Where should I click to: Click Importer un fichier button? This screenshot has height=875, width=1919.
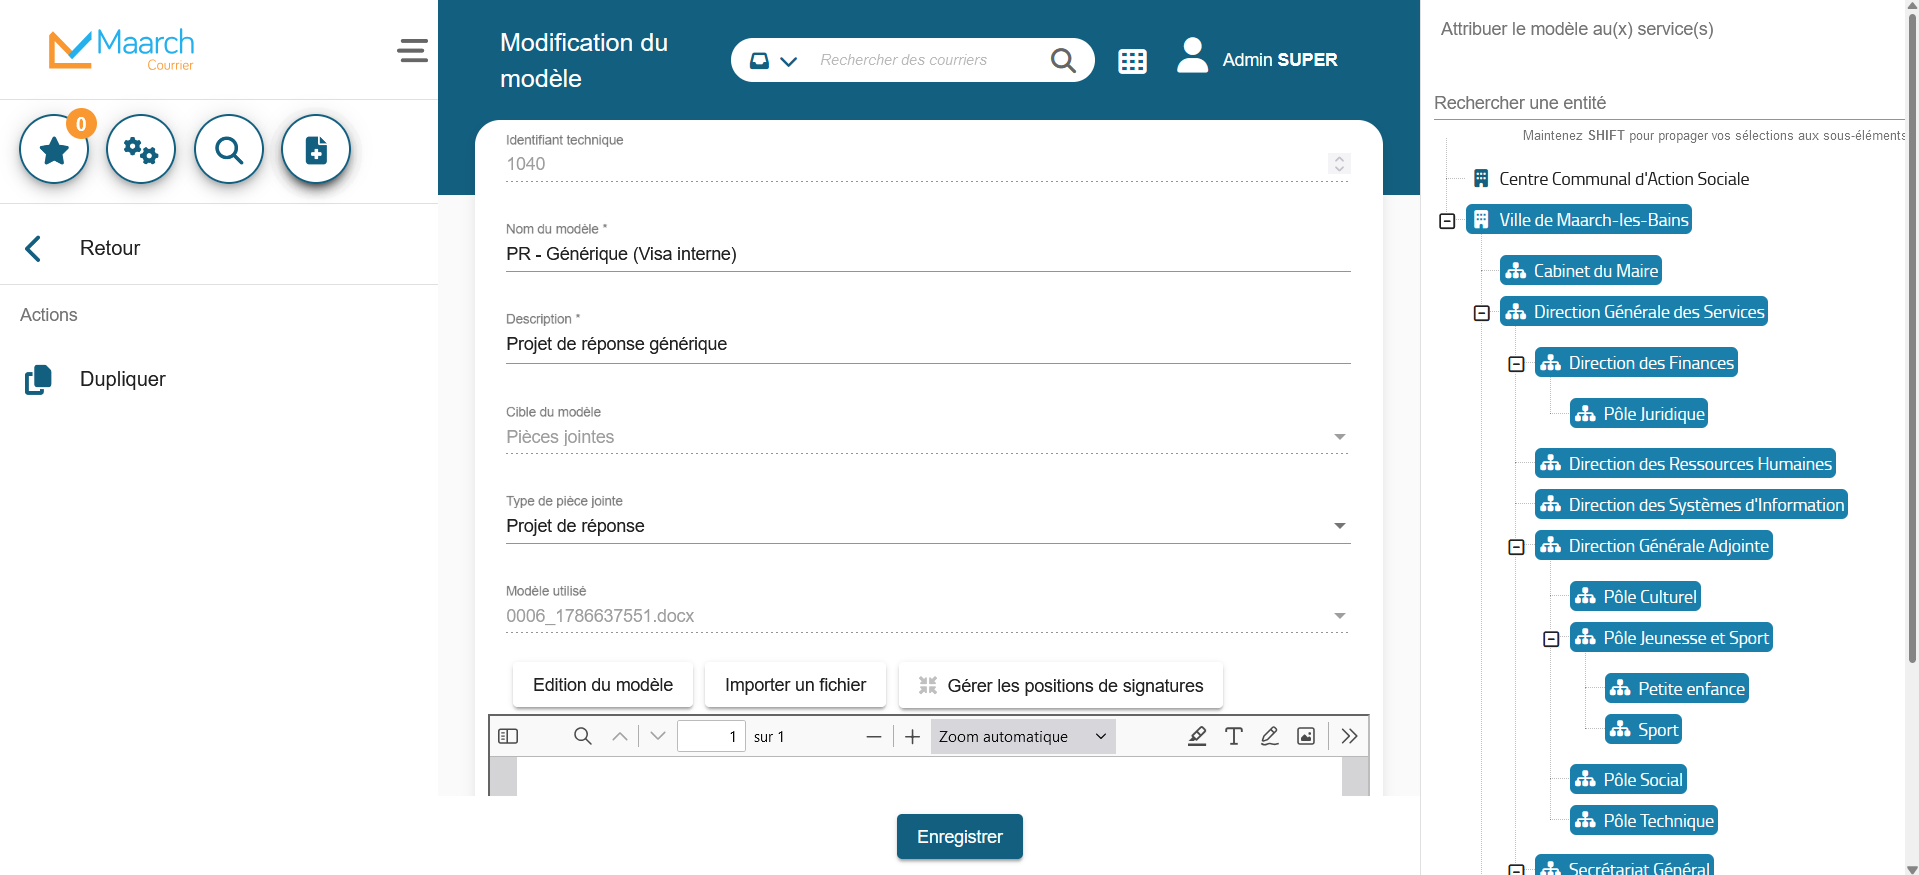point(795,685)
